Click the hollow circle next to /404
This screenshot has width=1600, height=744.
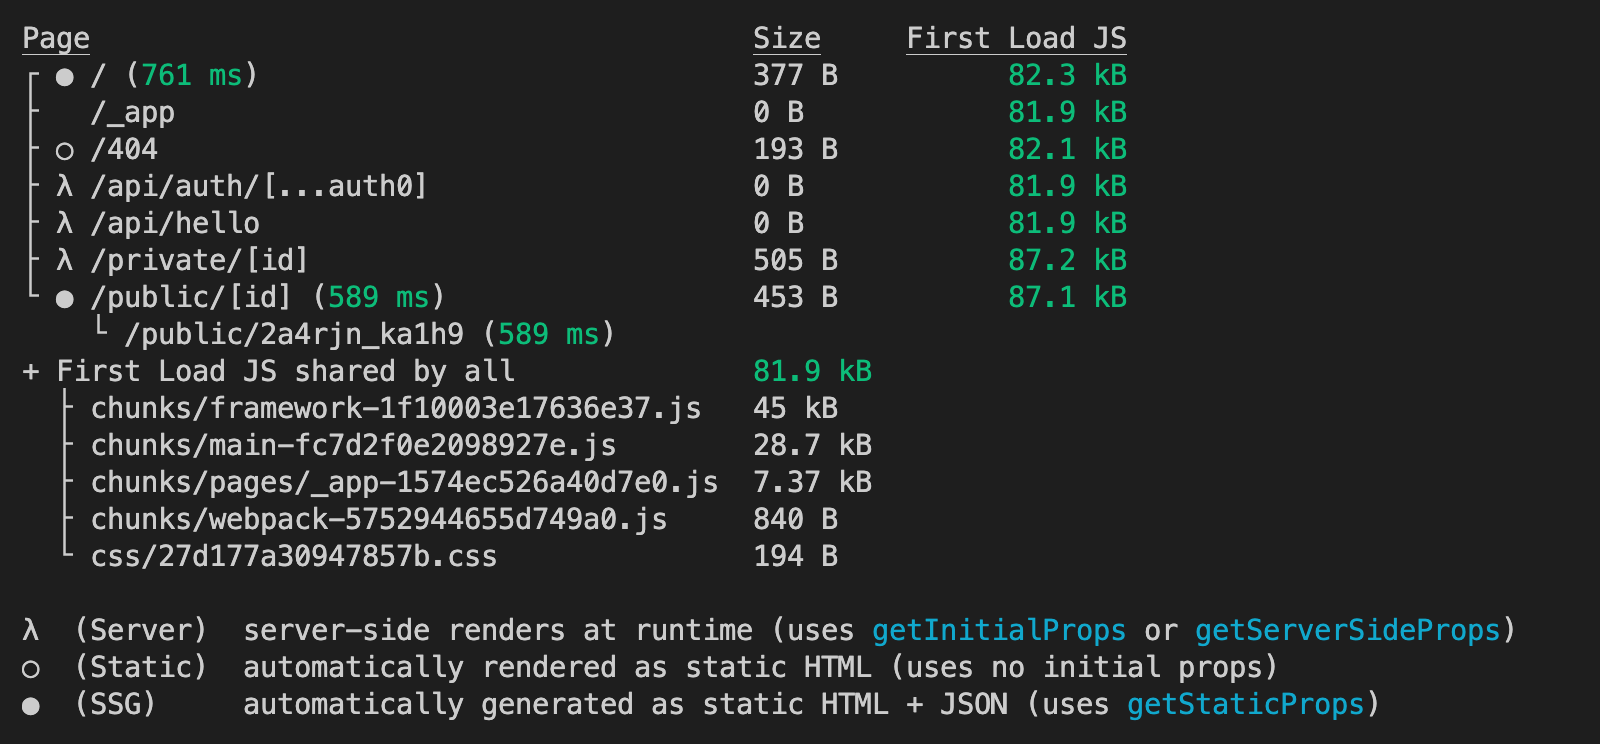point(65,151)
